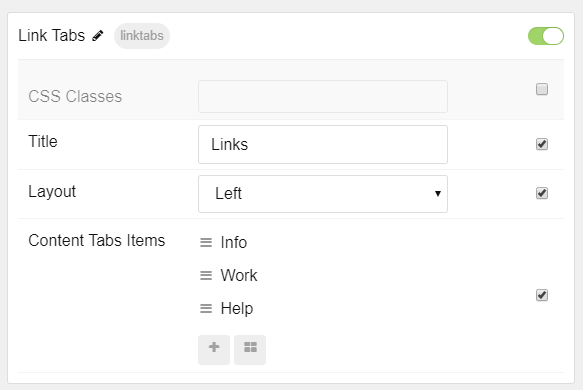Click the Layout dropdown arrow
The width and height of the screenshot is (583, 390).
[438, 193]
